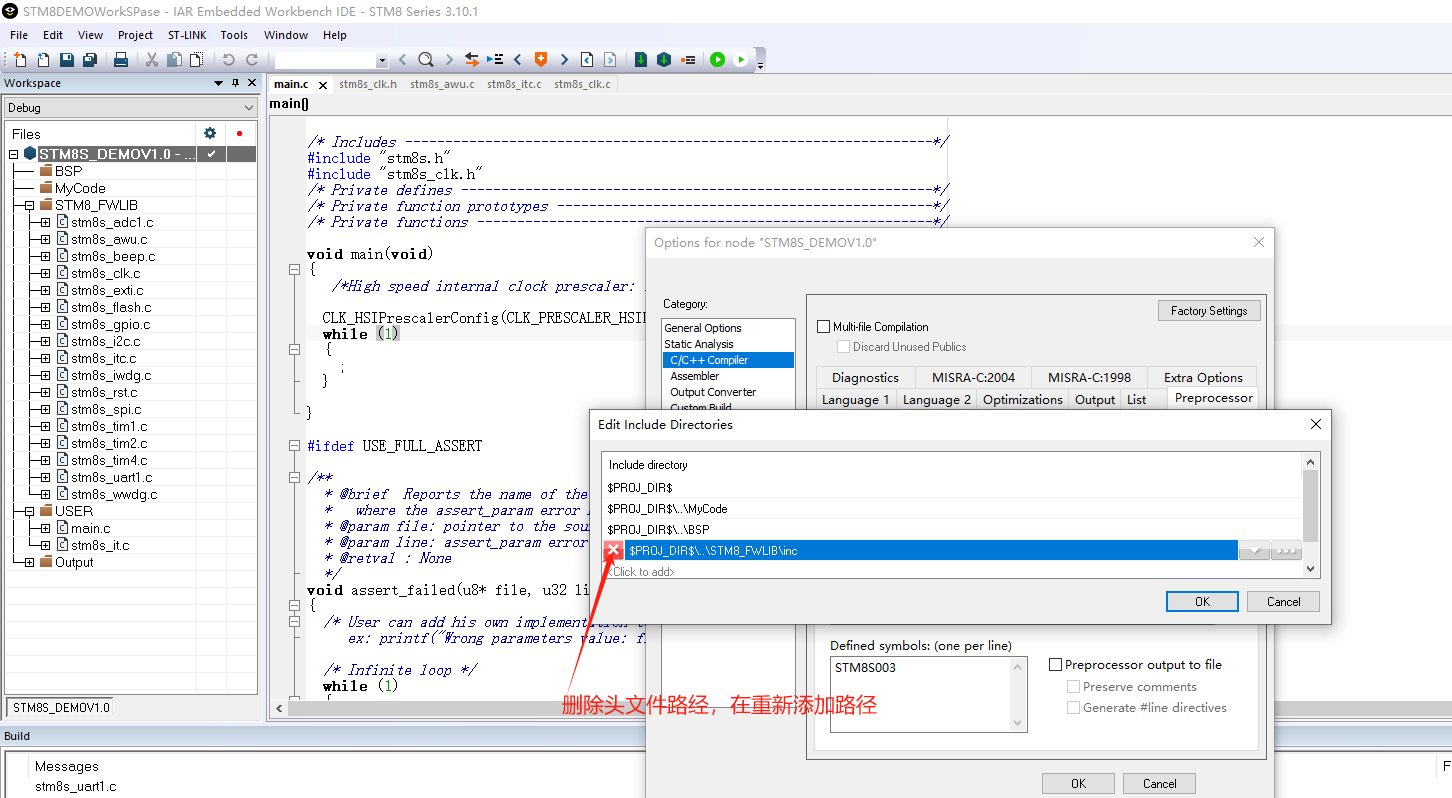
Task: Collapse the #ifdef USE_FULL_ASSERT fold marker
Action: pyautogui.click(x=294, y=446)
